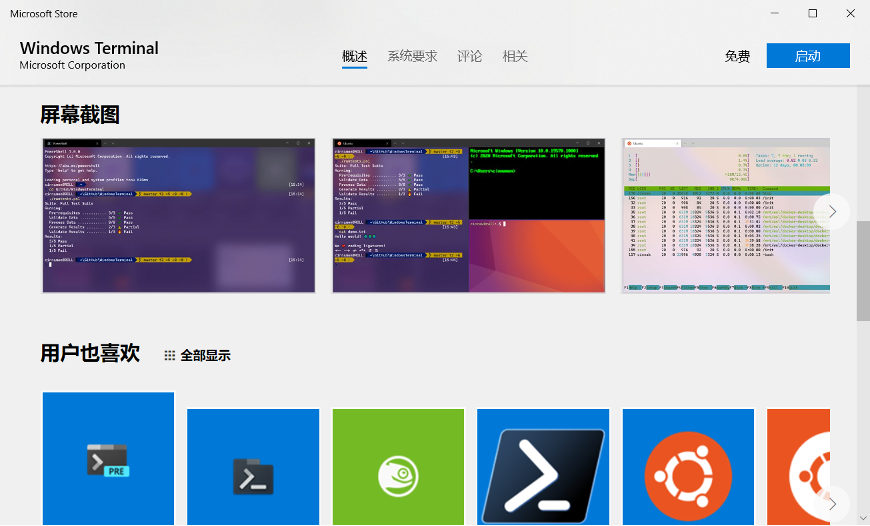Click the scrollbar down arrow
The height and width of the screenshot is (526, 870).
pos(863,519)
